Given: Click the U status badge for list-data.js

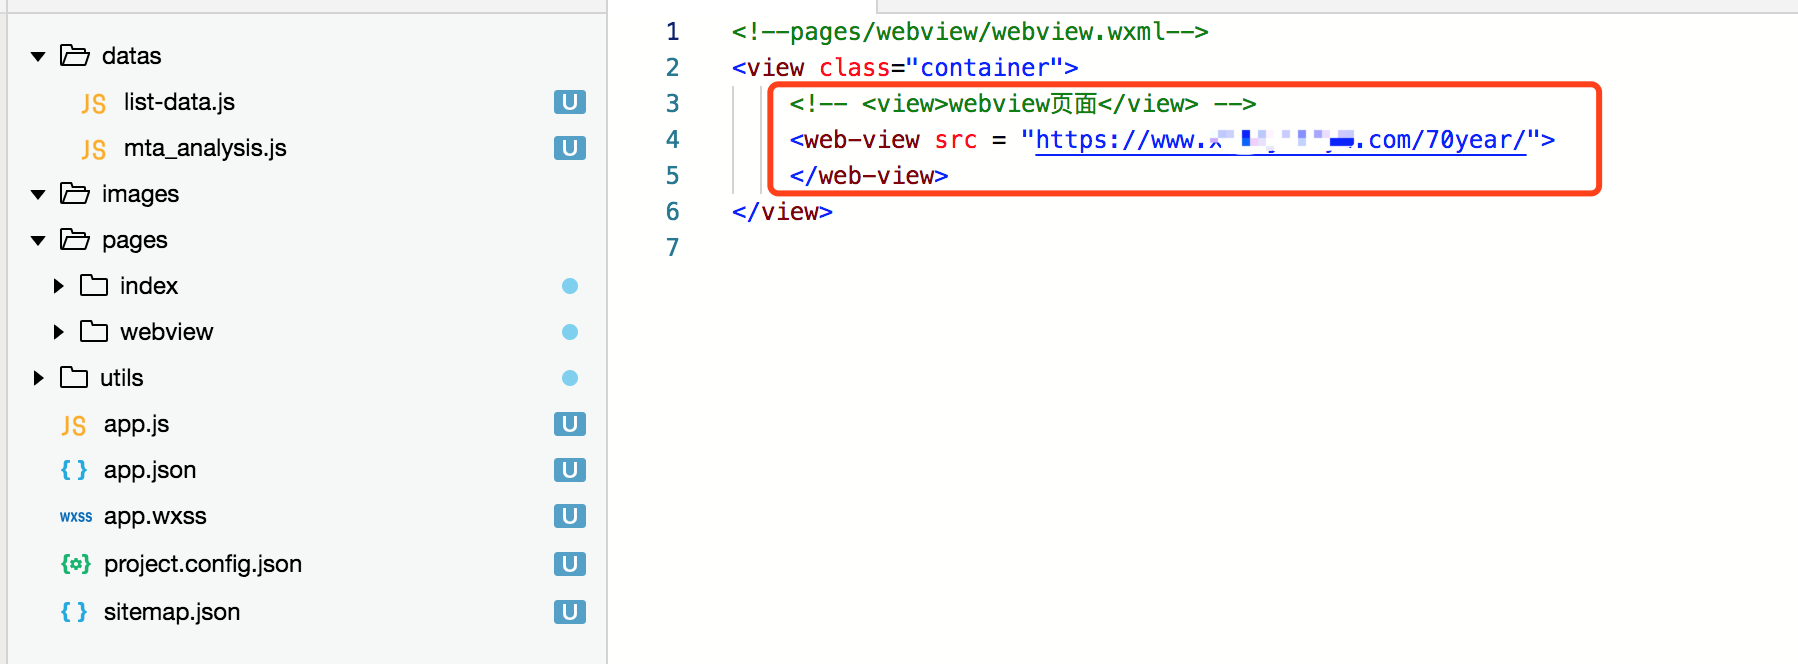Looking at the screenshot, I should click(x=570, y=102).
